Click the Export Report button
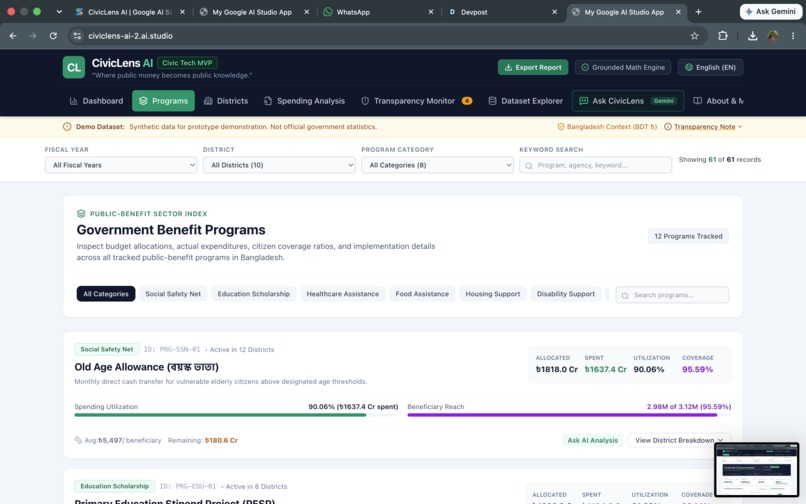This screenshot has height=504, width=806. [x=533, y=67]
